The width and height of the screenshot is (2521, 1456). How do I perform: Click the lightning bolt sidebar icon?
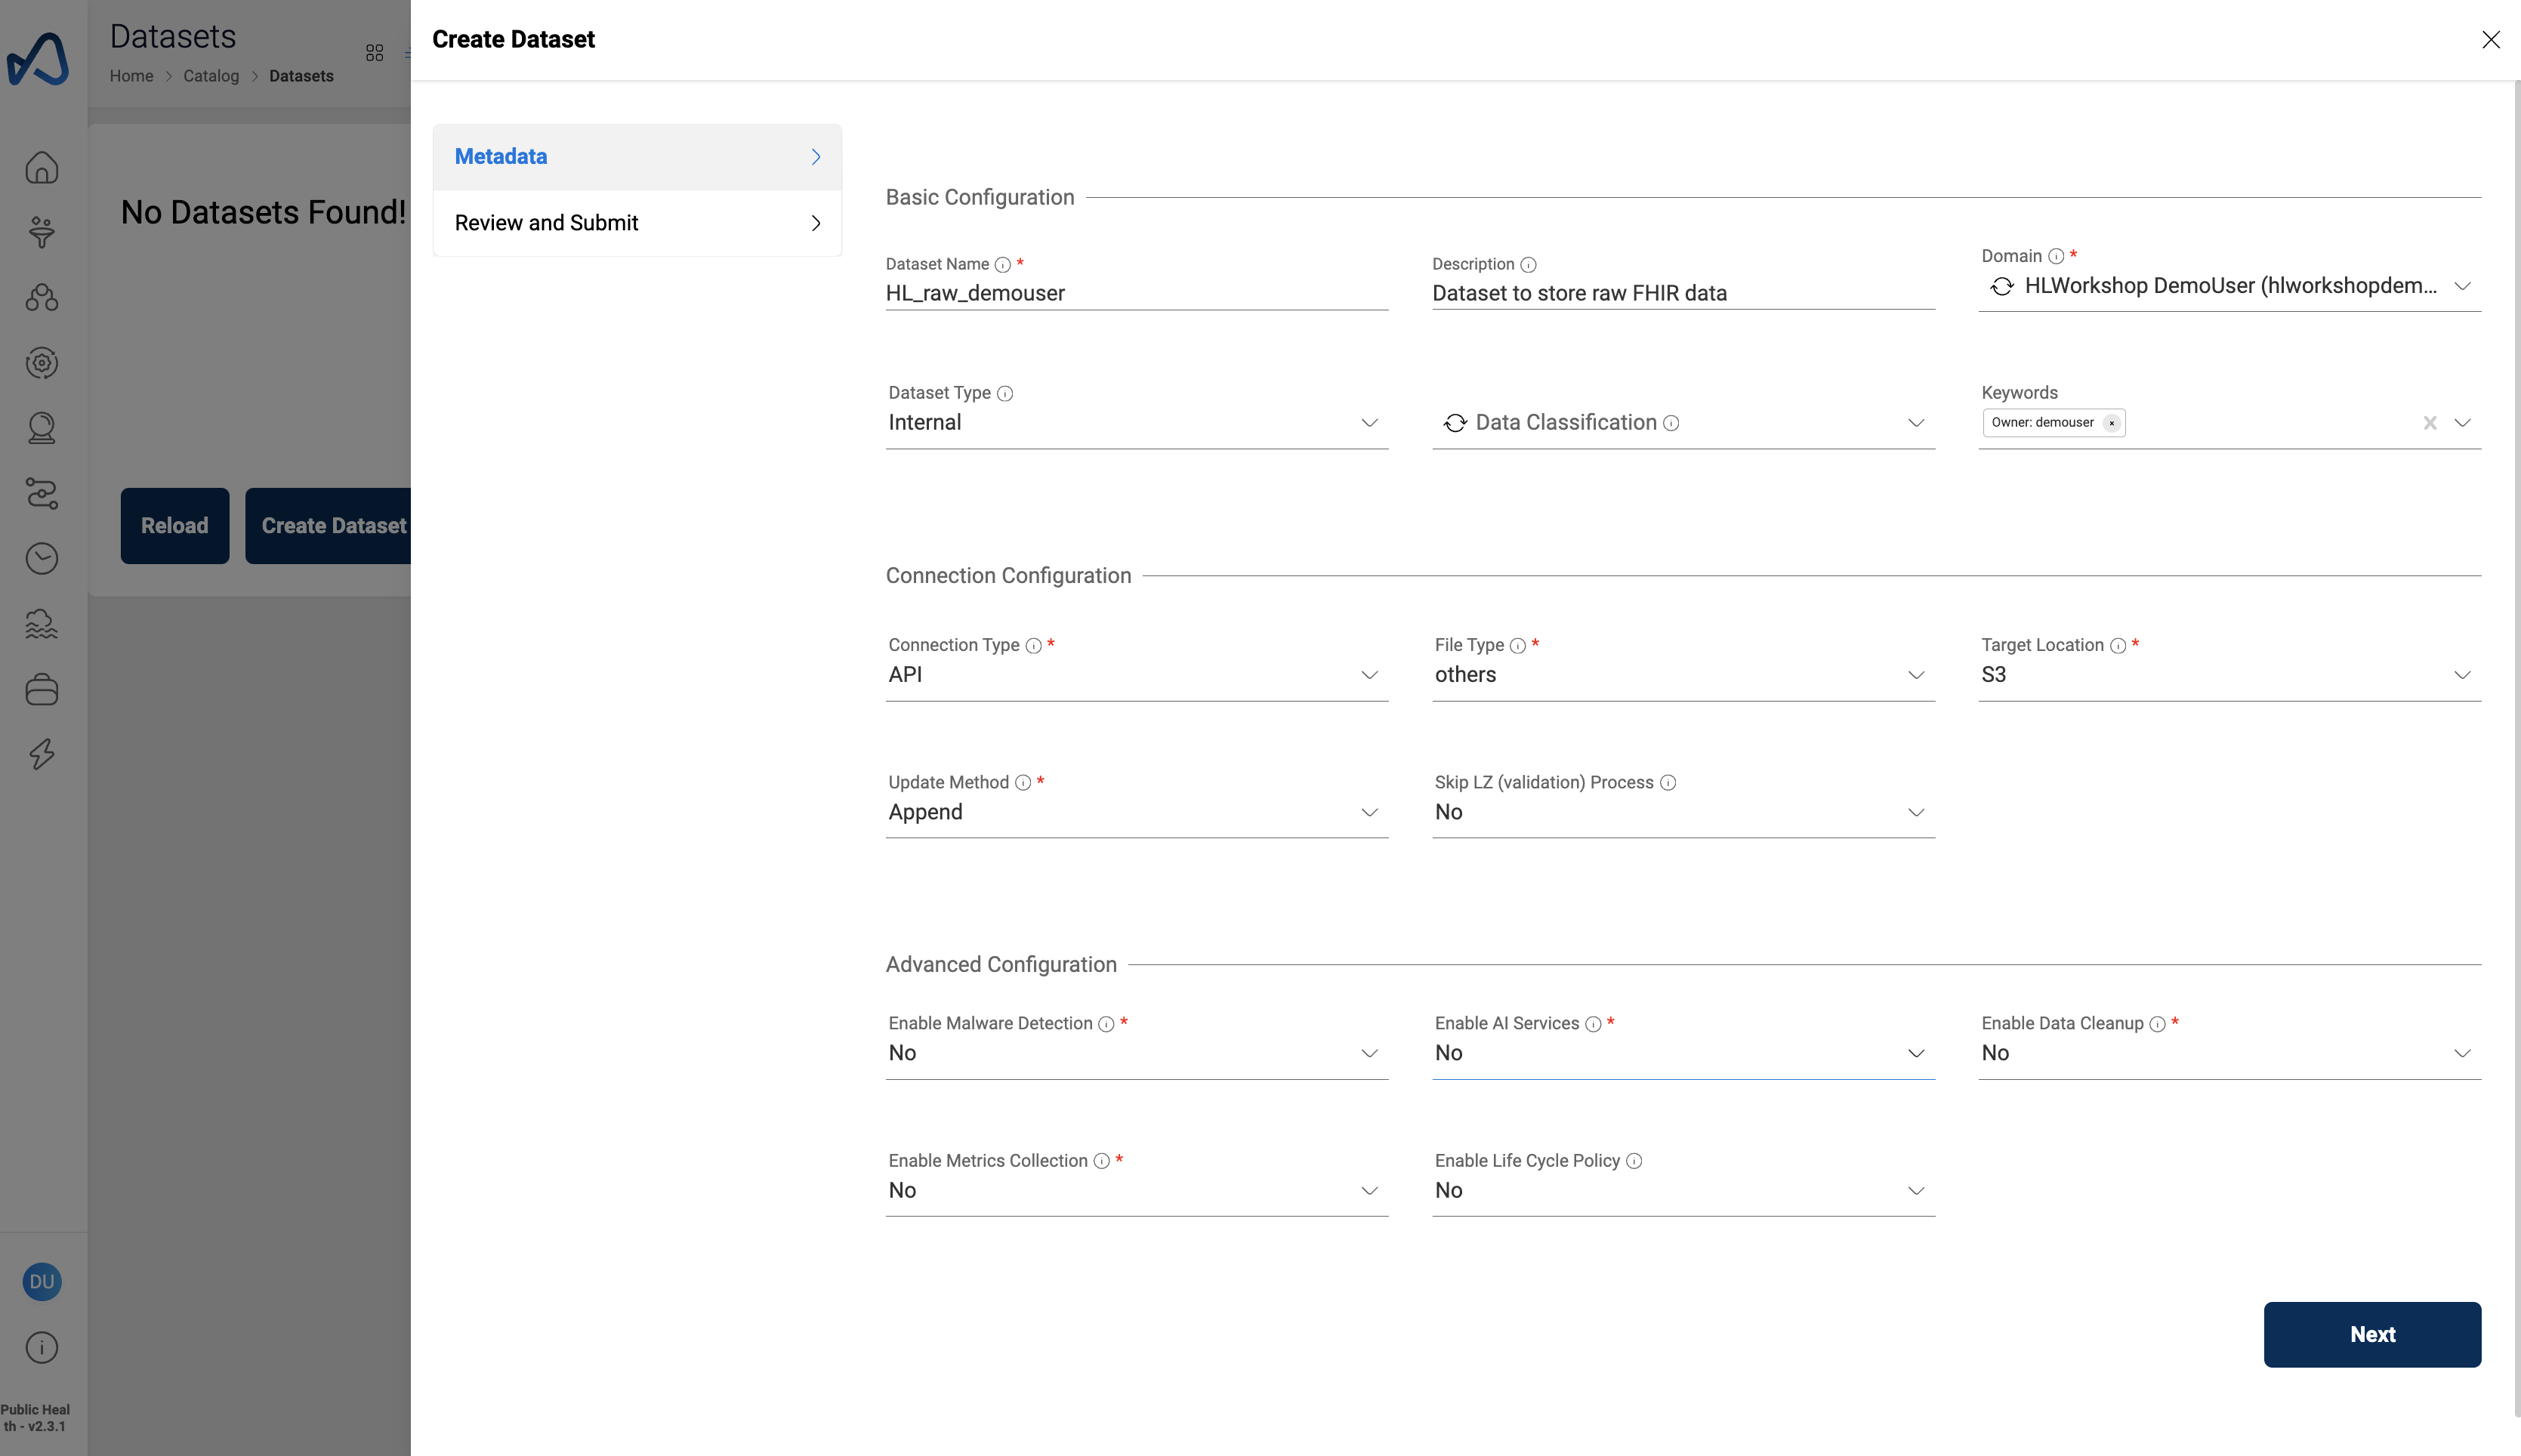(x=42, y=754)
